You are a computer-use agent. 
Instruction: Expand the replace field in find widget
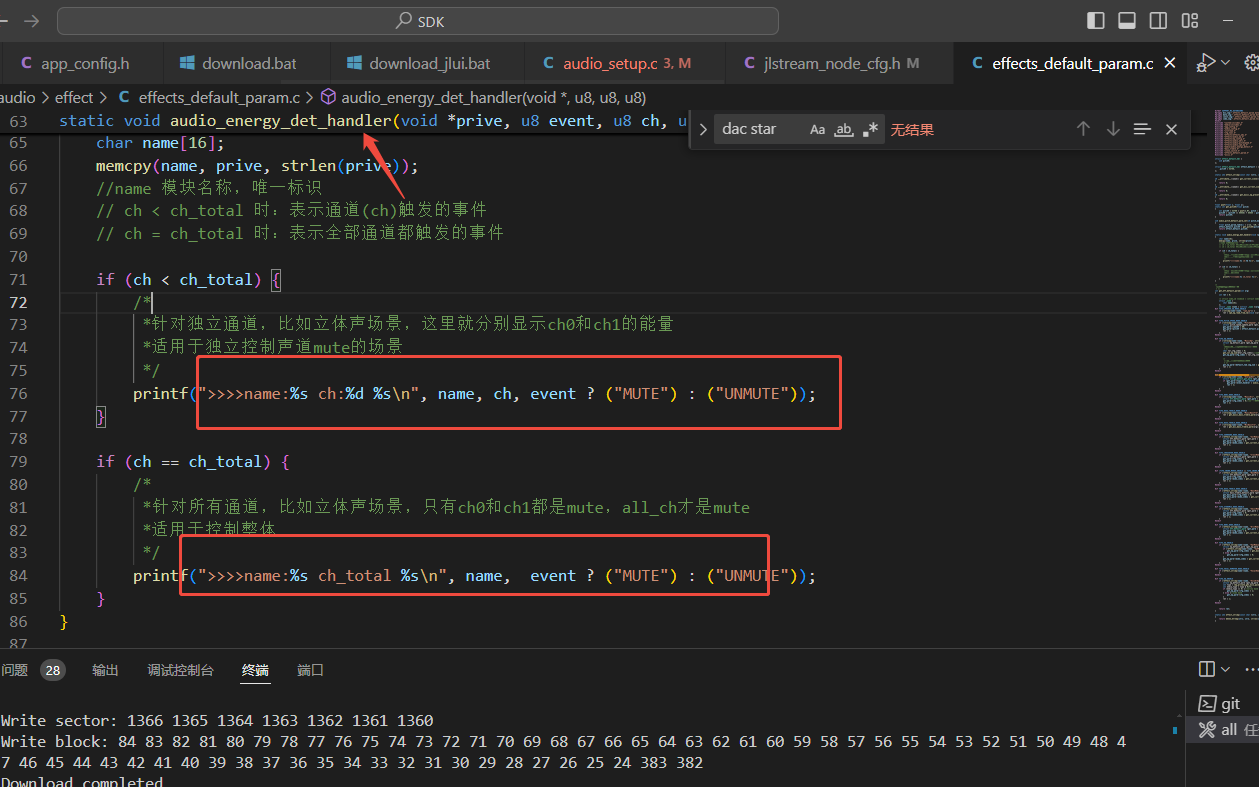[703, 129]
